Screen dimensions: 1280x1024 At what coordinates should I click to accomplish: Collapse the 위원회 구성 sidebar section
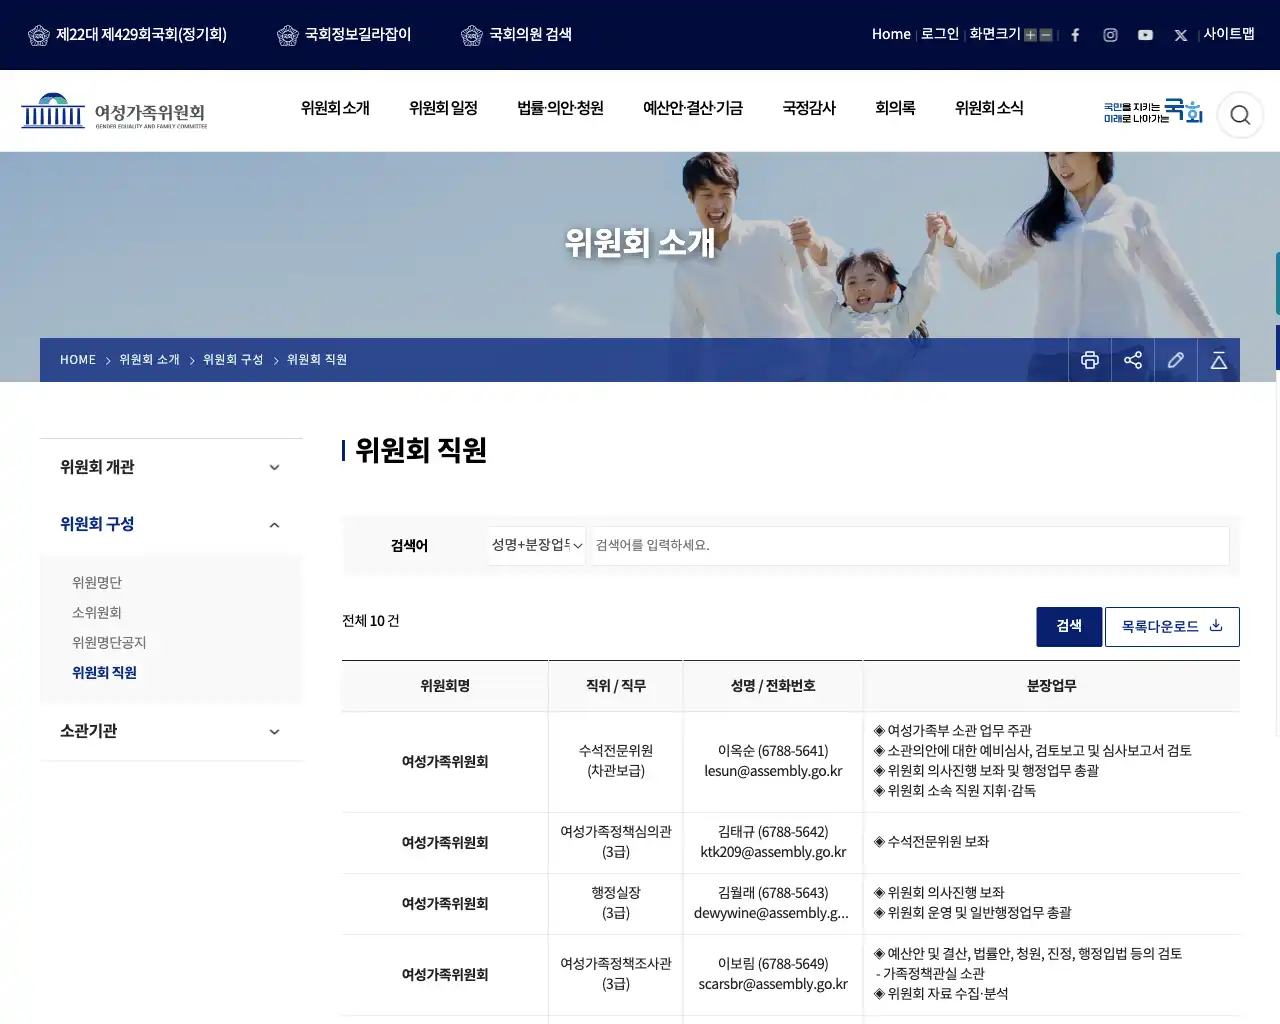click(171, 524)
